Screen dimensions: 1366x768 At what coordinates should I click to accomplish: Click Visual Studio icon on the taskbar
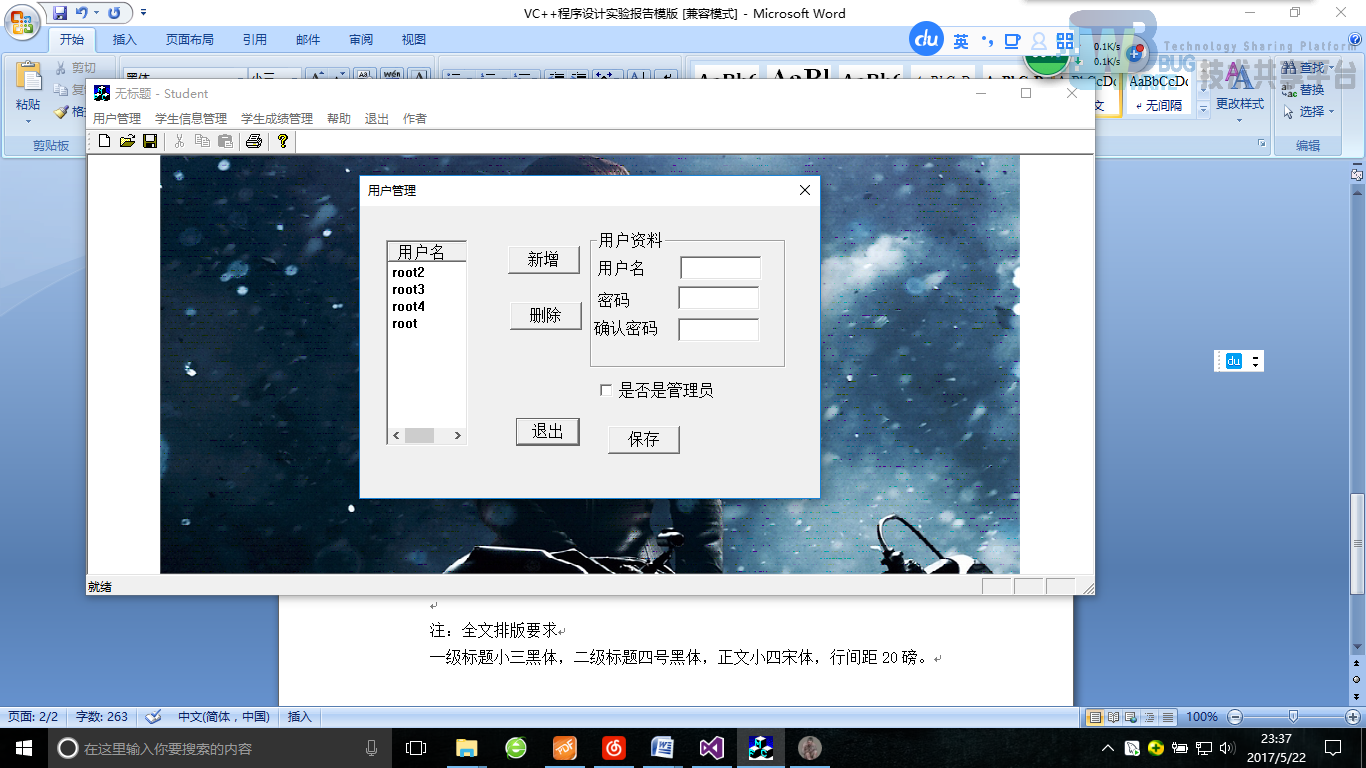(x=712, y=747)
